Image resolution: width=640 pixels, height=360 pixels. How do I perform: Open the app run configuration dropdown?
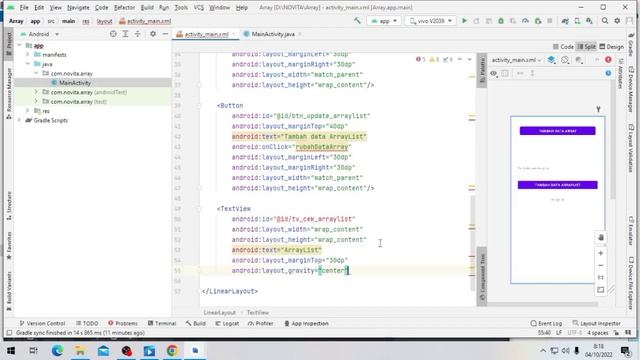click(x=384, y=21)
